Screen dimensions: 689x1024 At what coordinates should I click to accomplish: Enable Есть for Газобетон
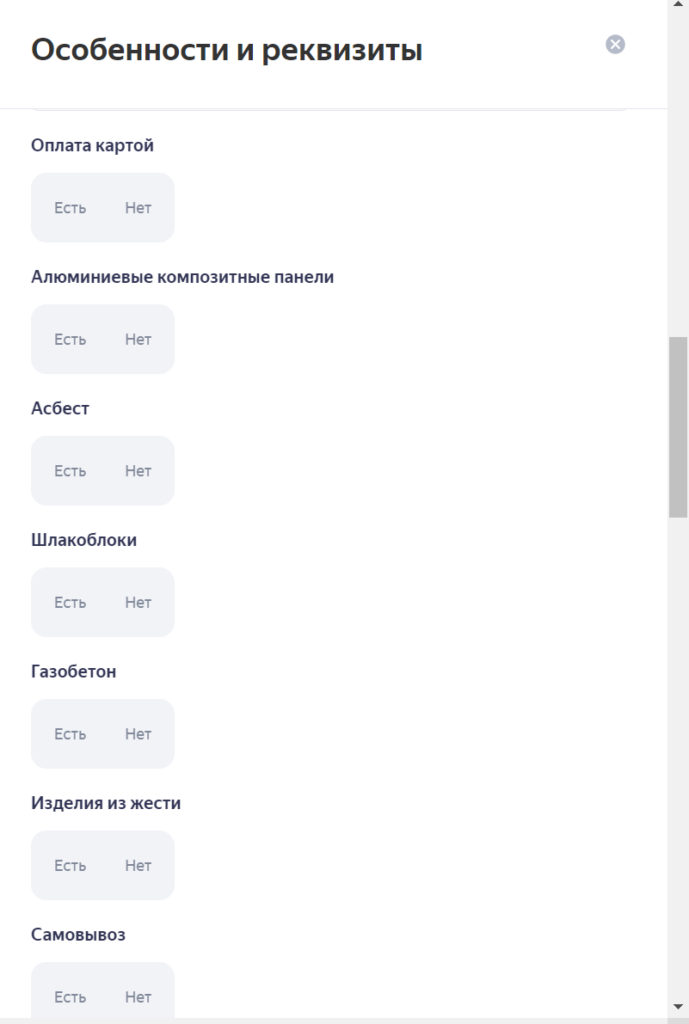click(70, 734)
